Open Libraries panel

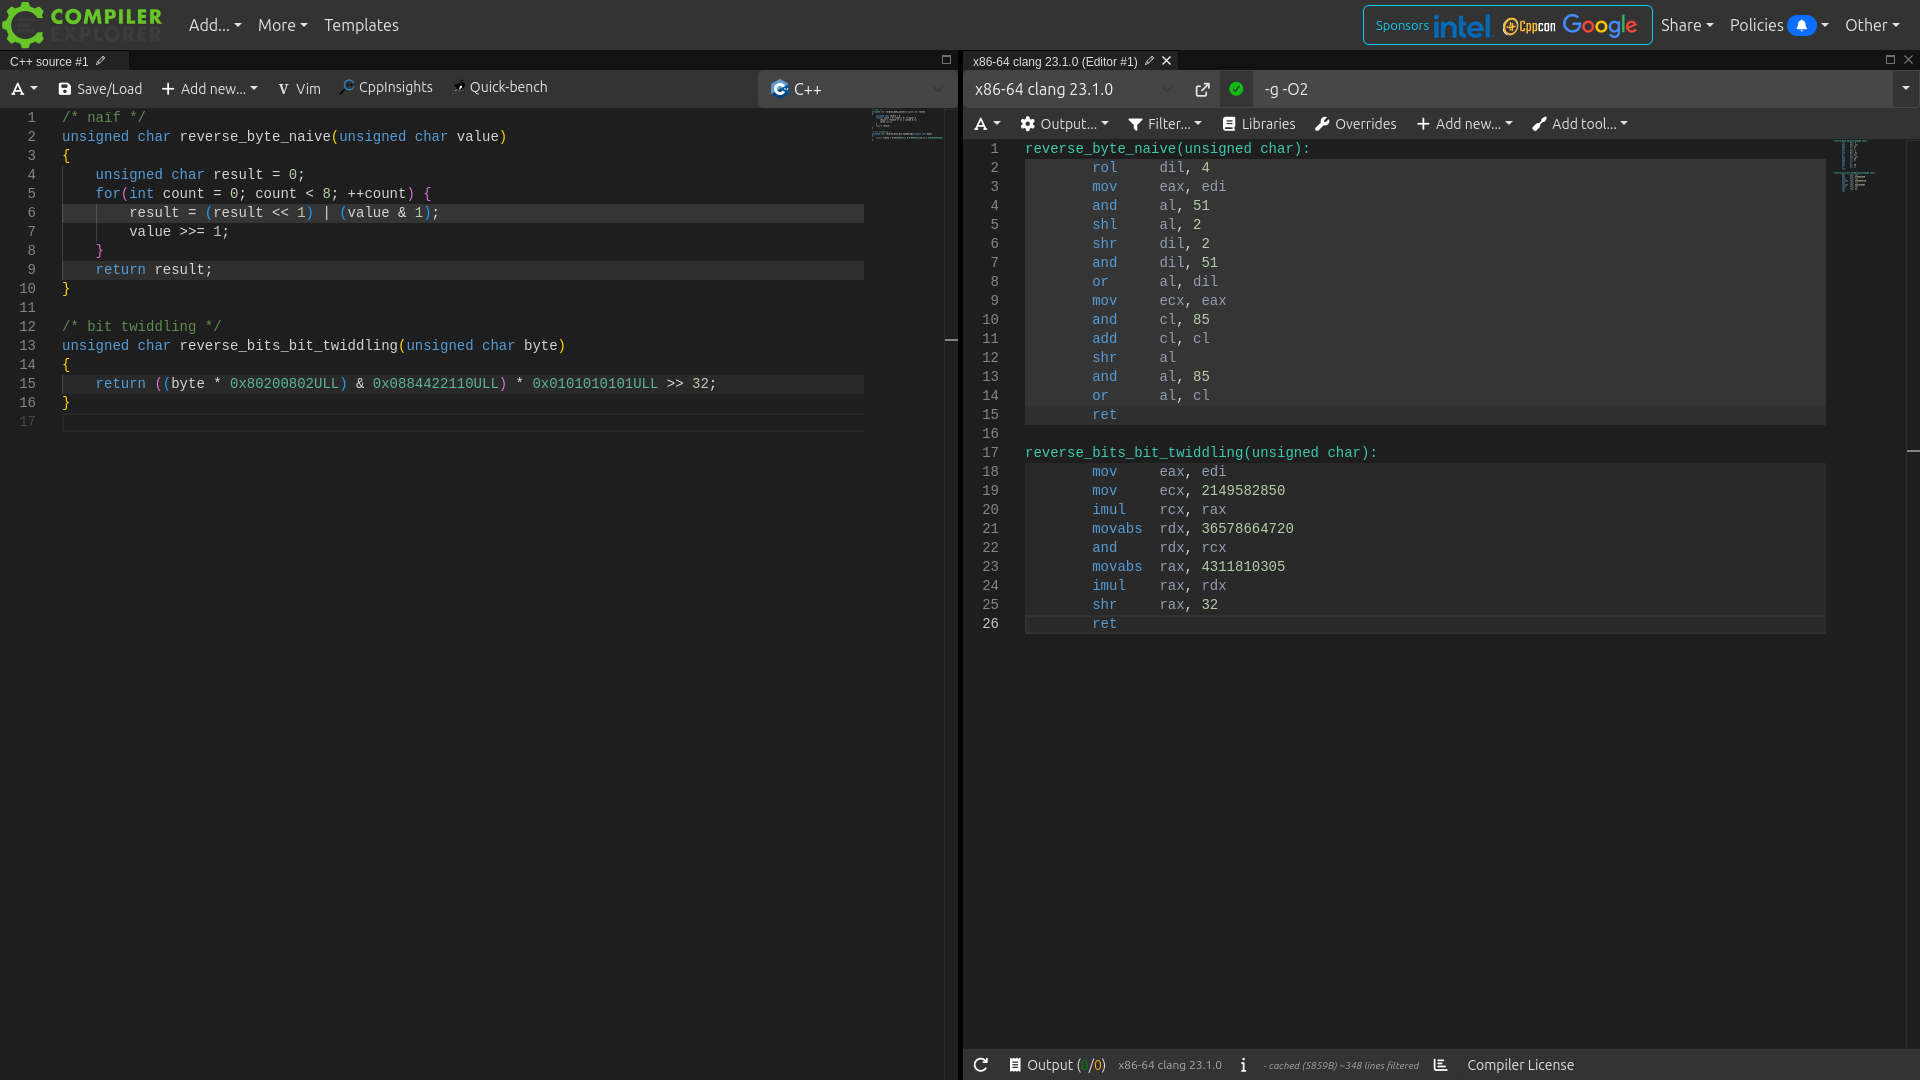1259,124
